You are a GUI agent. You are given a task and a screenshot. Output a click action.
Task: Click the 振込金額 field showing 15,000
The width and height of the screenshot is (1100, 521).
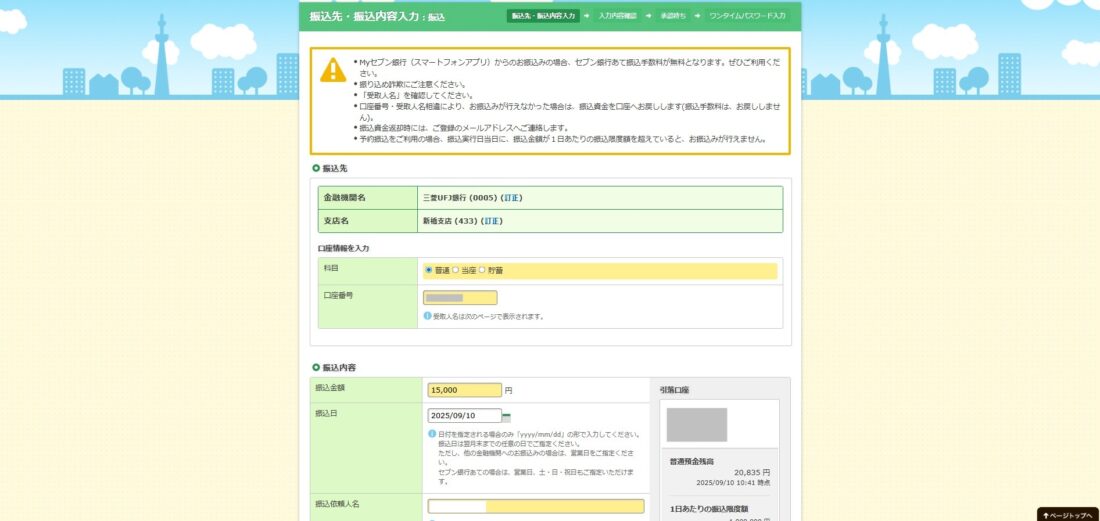[464, 390]
